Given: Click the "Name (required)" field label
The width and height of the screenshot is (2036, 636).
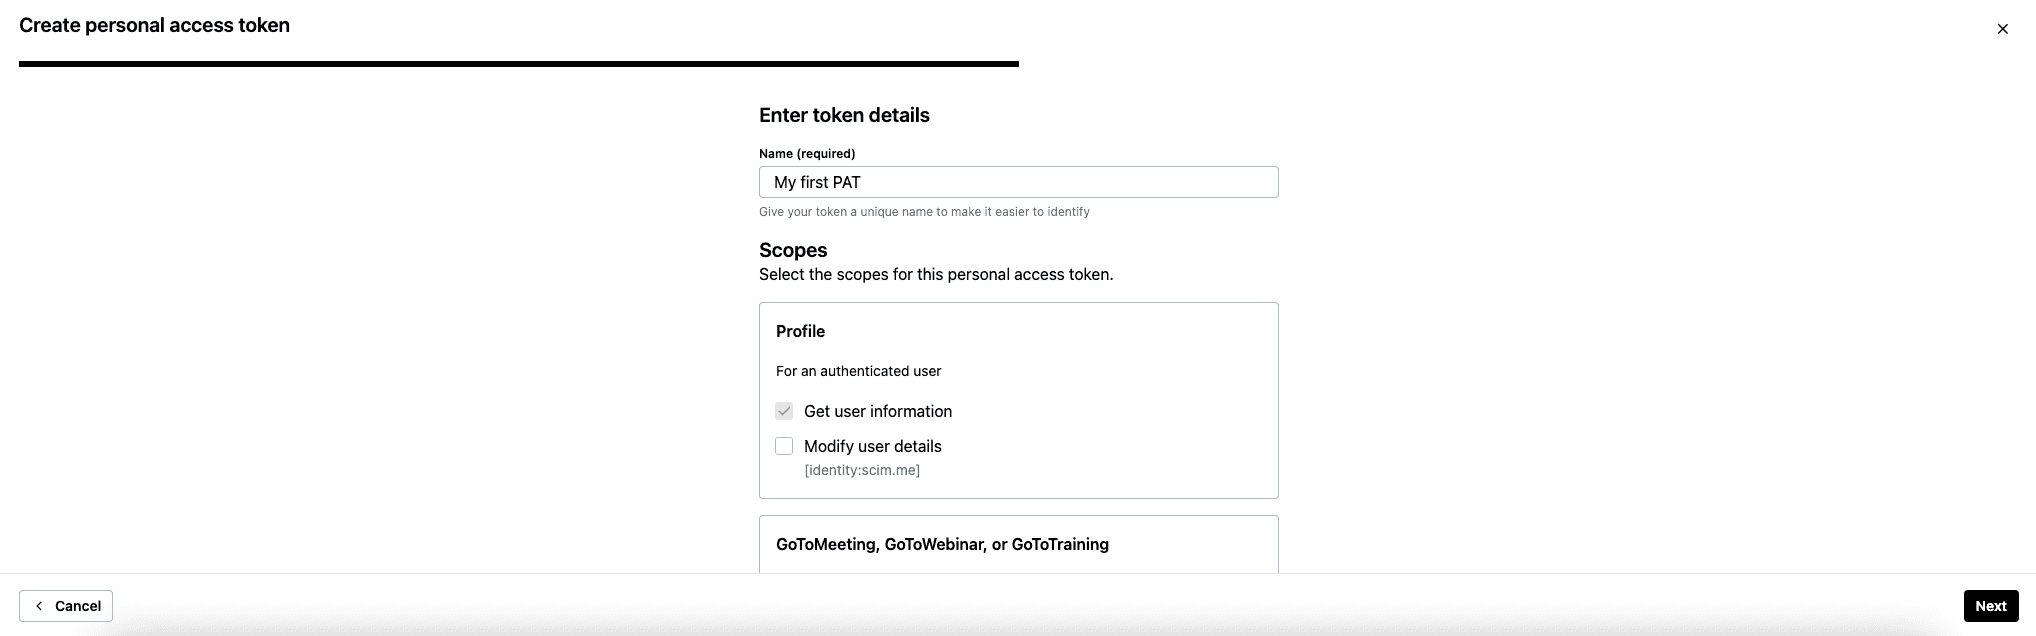Looking at the screenshot, I should [807, 154].
